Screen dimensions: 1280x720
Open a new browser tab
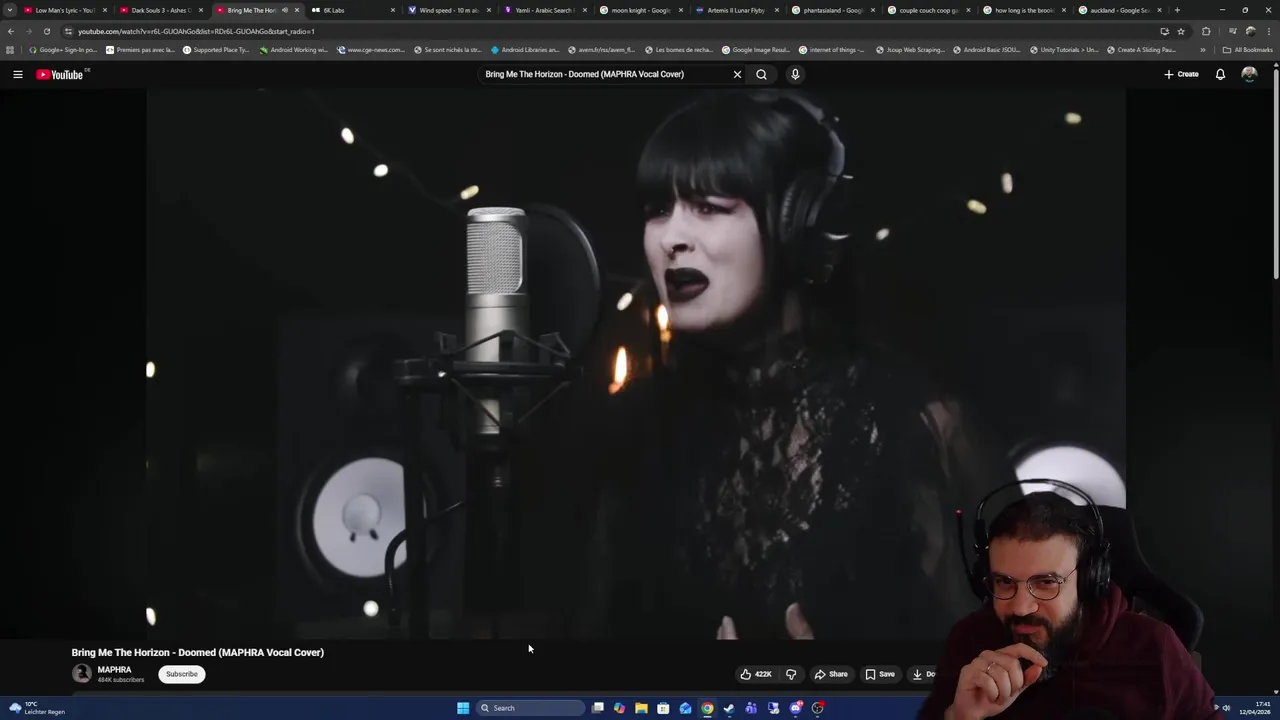pyautogui.click(x=1177, y=10)
